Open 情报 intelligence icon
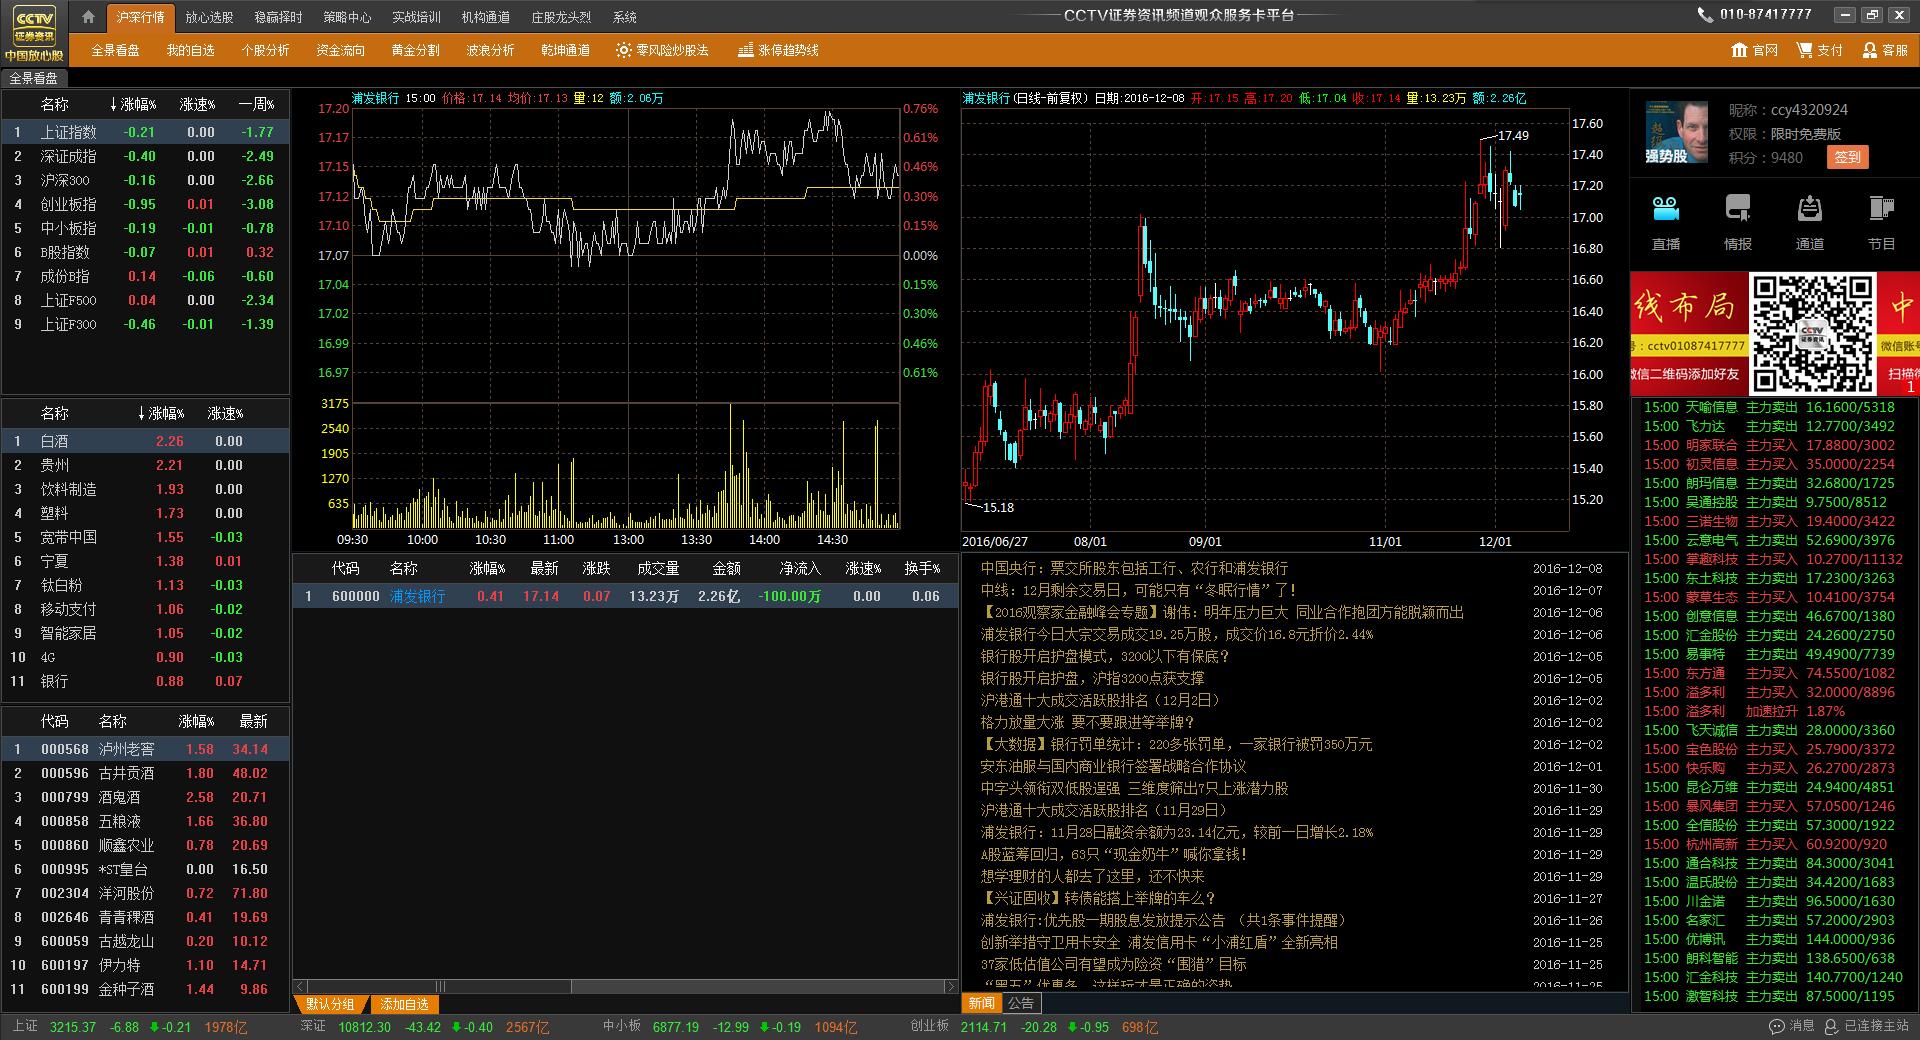1920x1040 pixels. [1738, 209]
